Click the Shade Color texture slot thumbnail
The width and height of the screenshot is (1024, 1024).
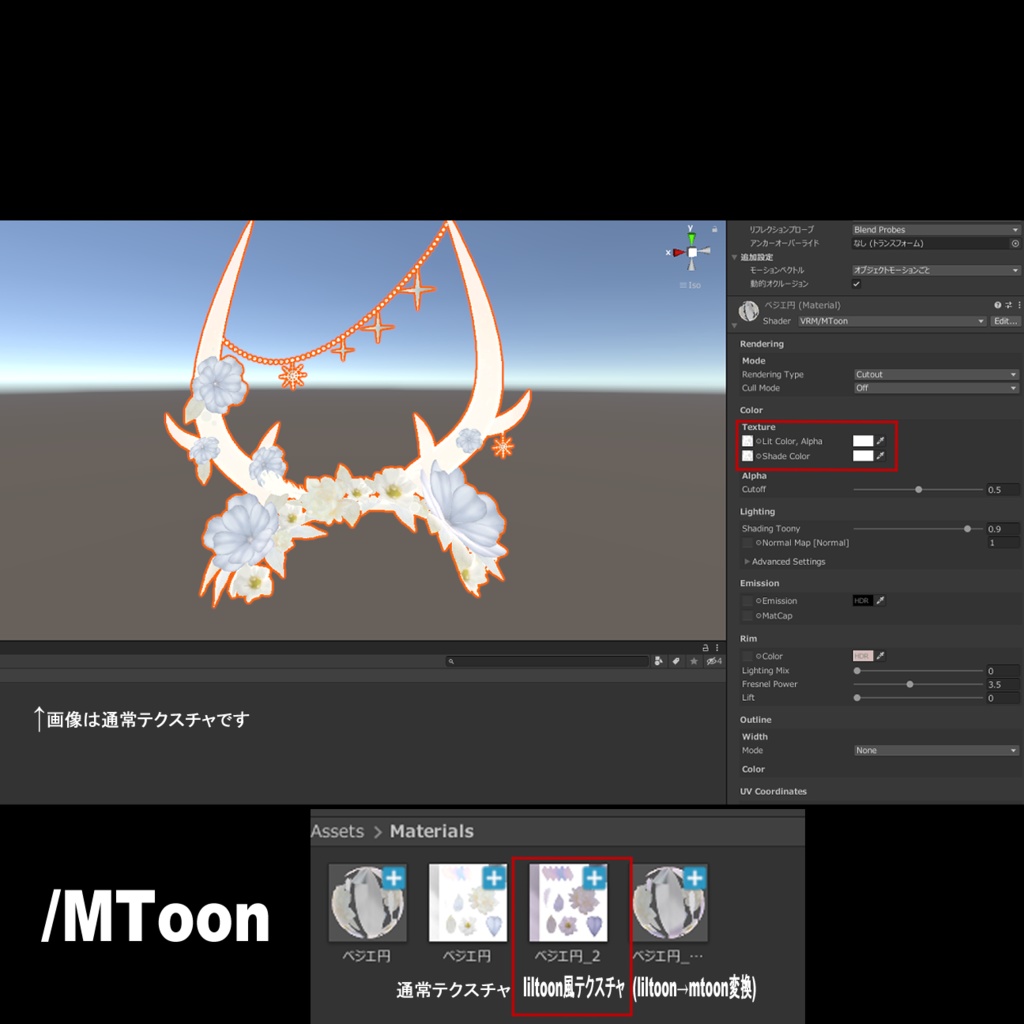click(x=747, y=456)
